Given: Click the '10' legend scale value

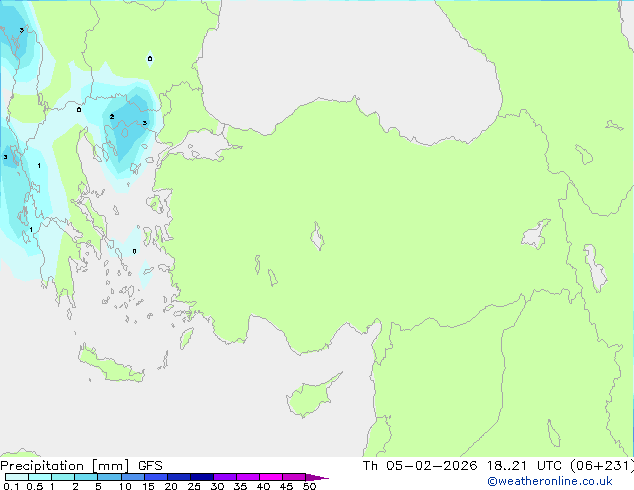Looking at the screenshot, I should click(125, 486).
